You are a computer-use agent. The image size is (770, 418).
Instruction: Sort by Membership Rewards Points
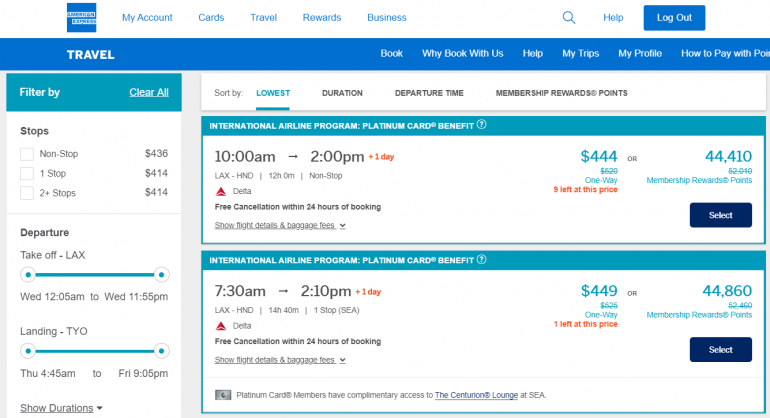click(561, 93)
